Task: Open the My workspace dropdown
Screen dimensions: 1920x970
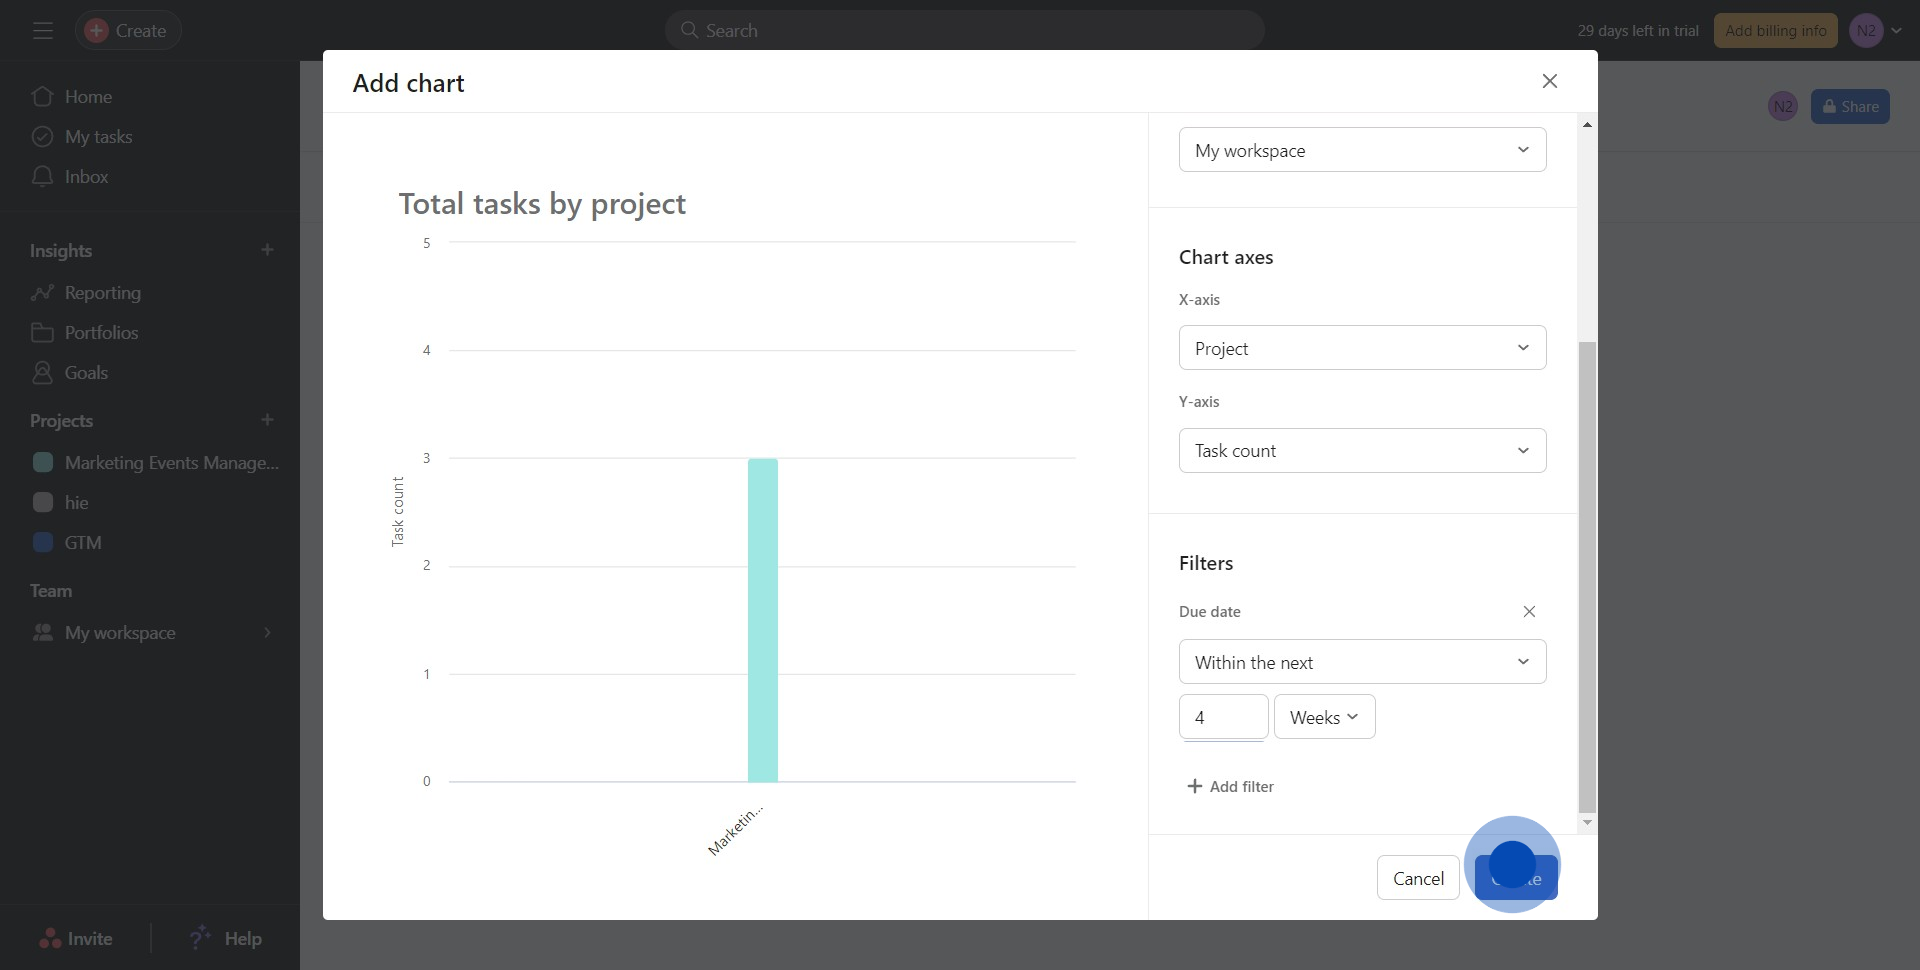Action: pos(1361,150)
